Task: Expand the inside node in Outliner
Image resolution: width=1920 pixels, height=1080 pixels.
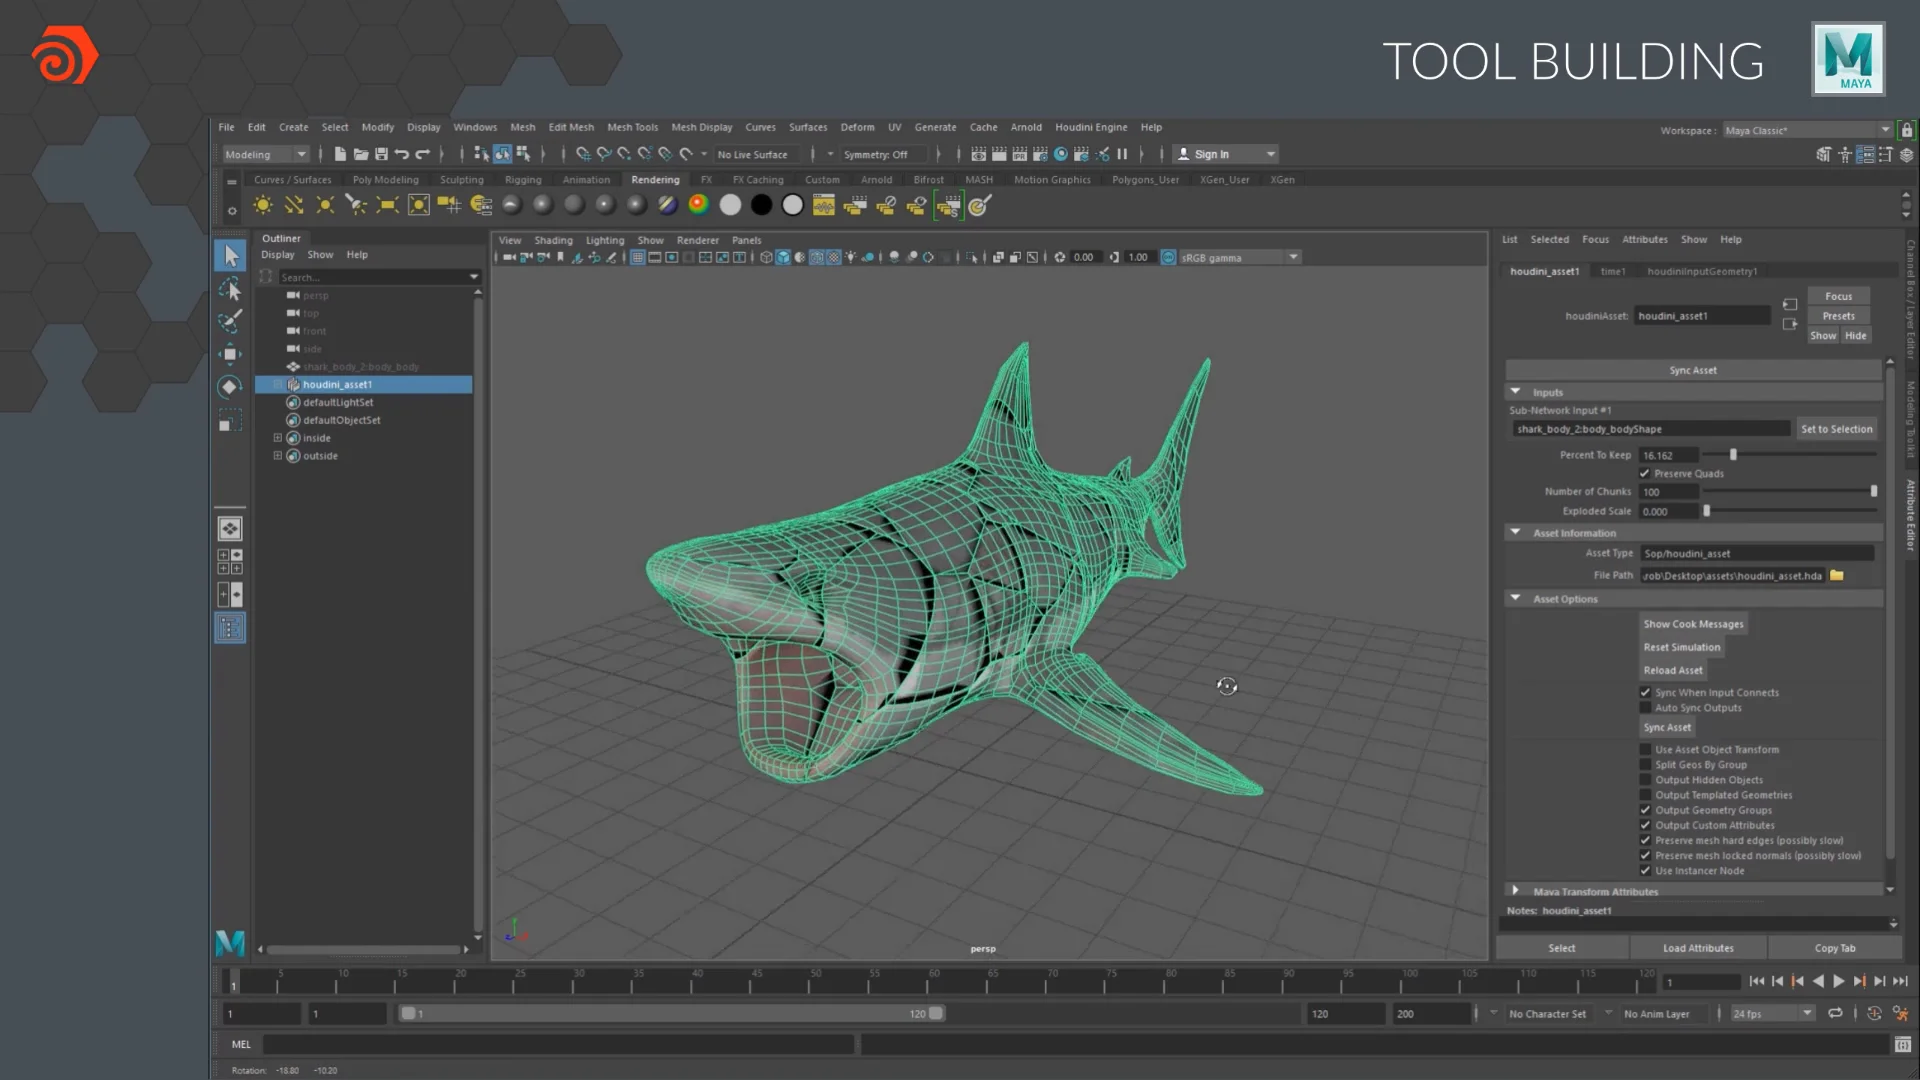Action: point(278,438)
